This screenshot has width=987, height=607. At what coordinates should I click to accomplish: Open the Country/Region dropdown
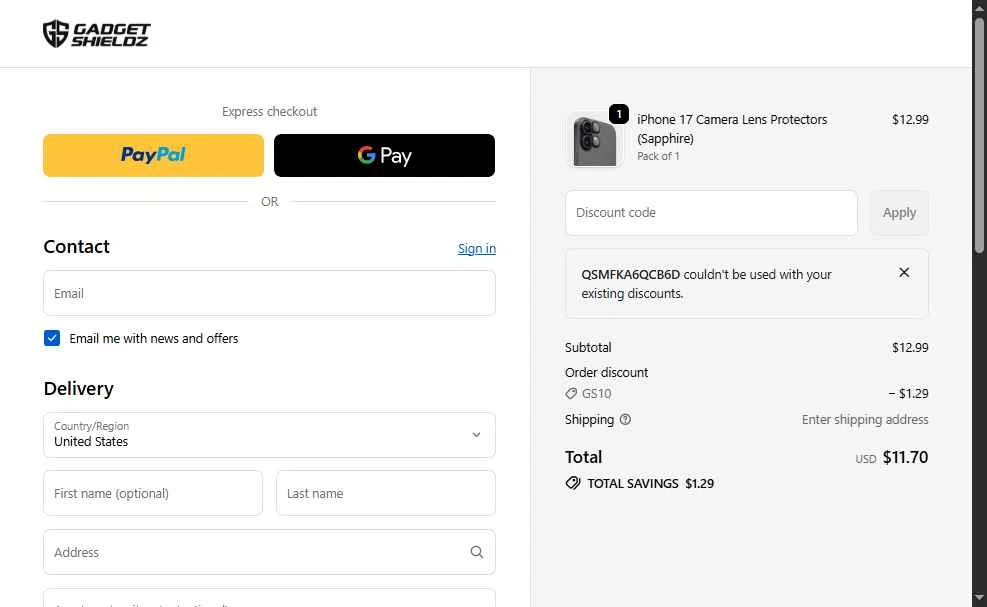(x=269, y=435)
